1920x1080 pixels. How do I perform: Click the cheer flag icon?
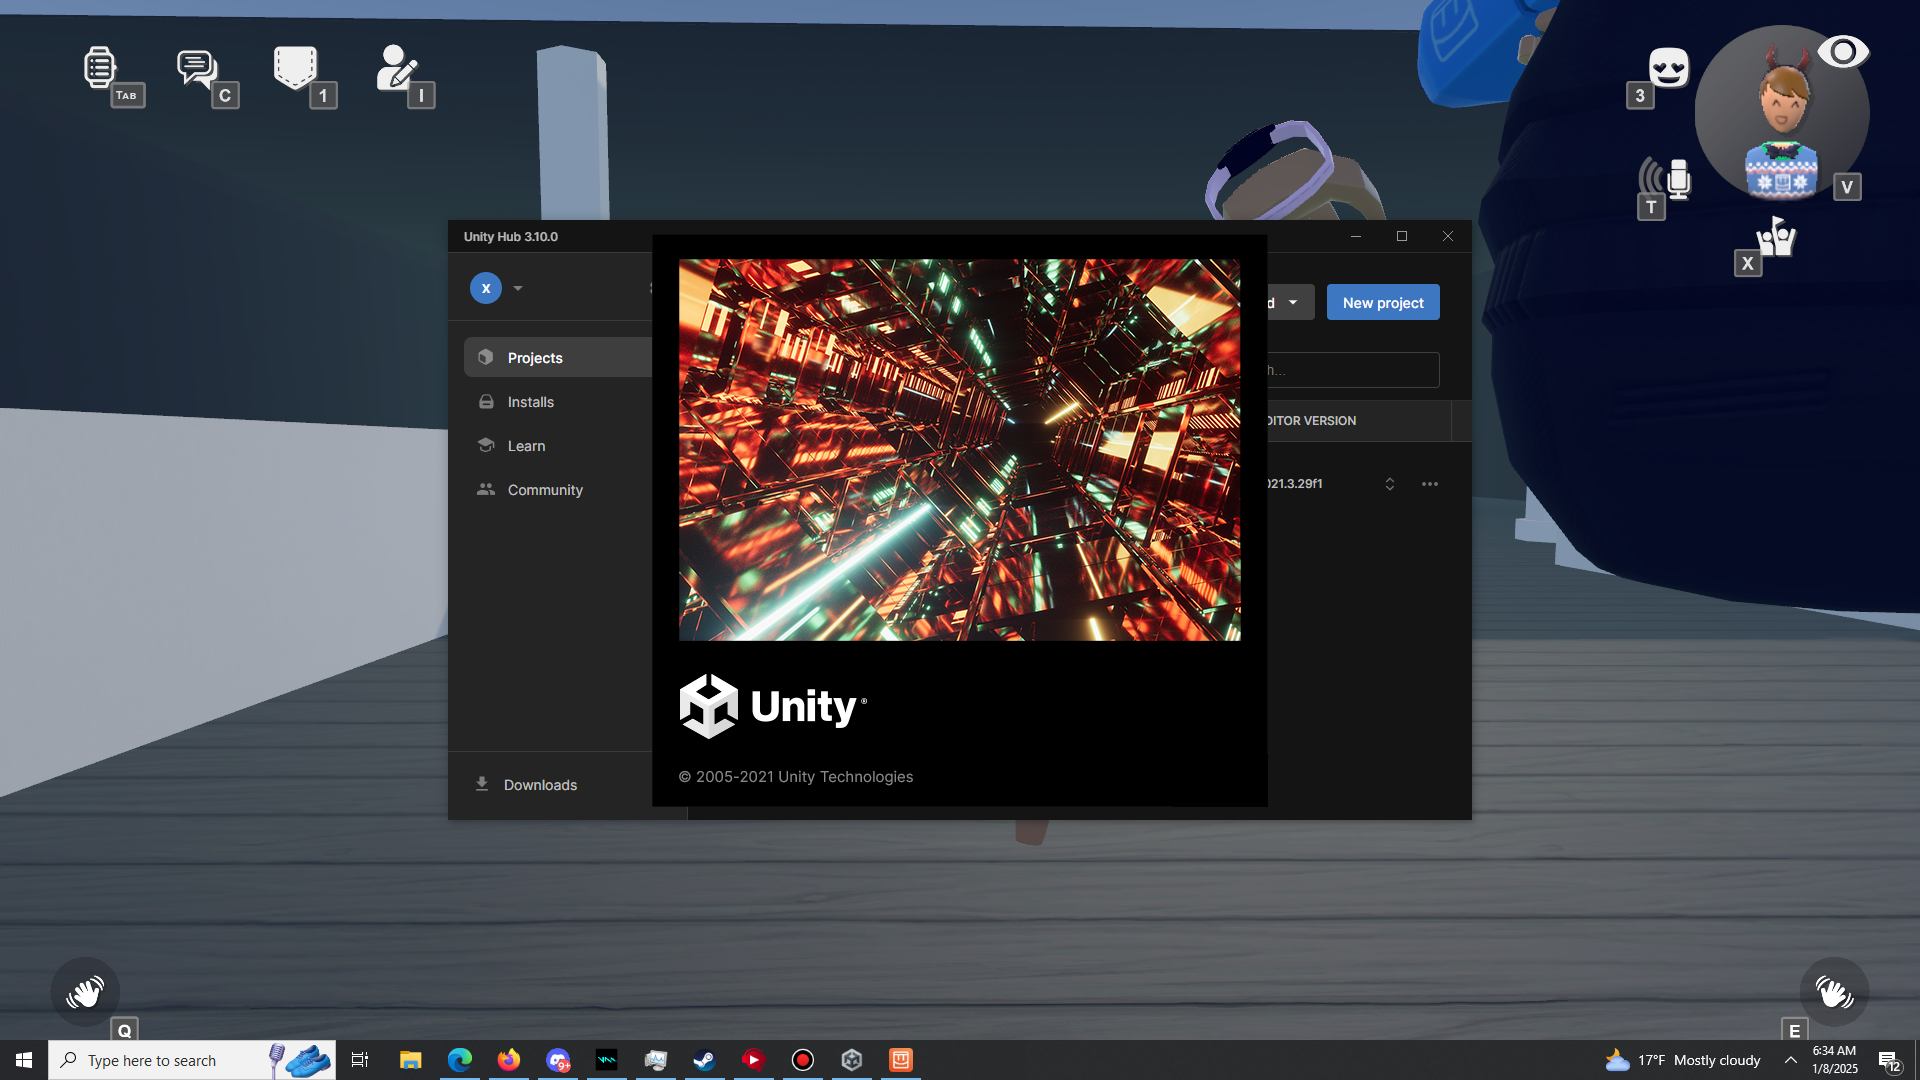click(x=1778, y=238)
